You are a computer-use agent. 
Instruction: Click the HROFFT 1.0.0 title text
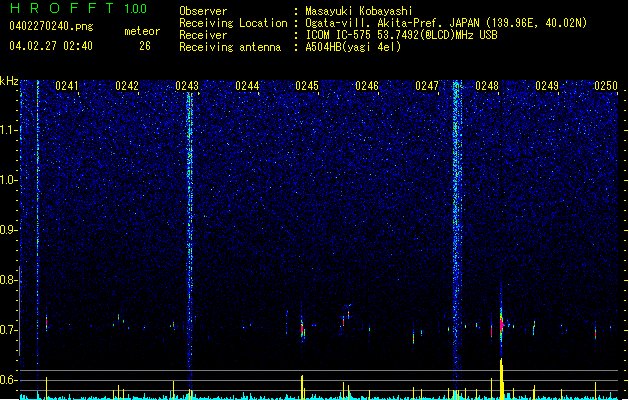79,8
